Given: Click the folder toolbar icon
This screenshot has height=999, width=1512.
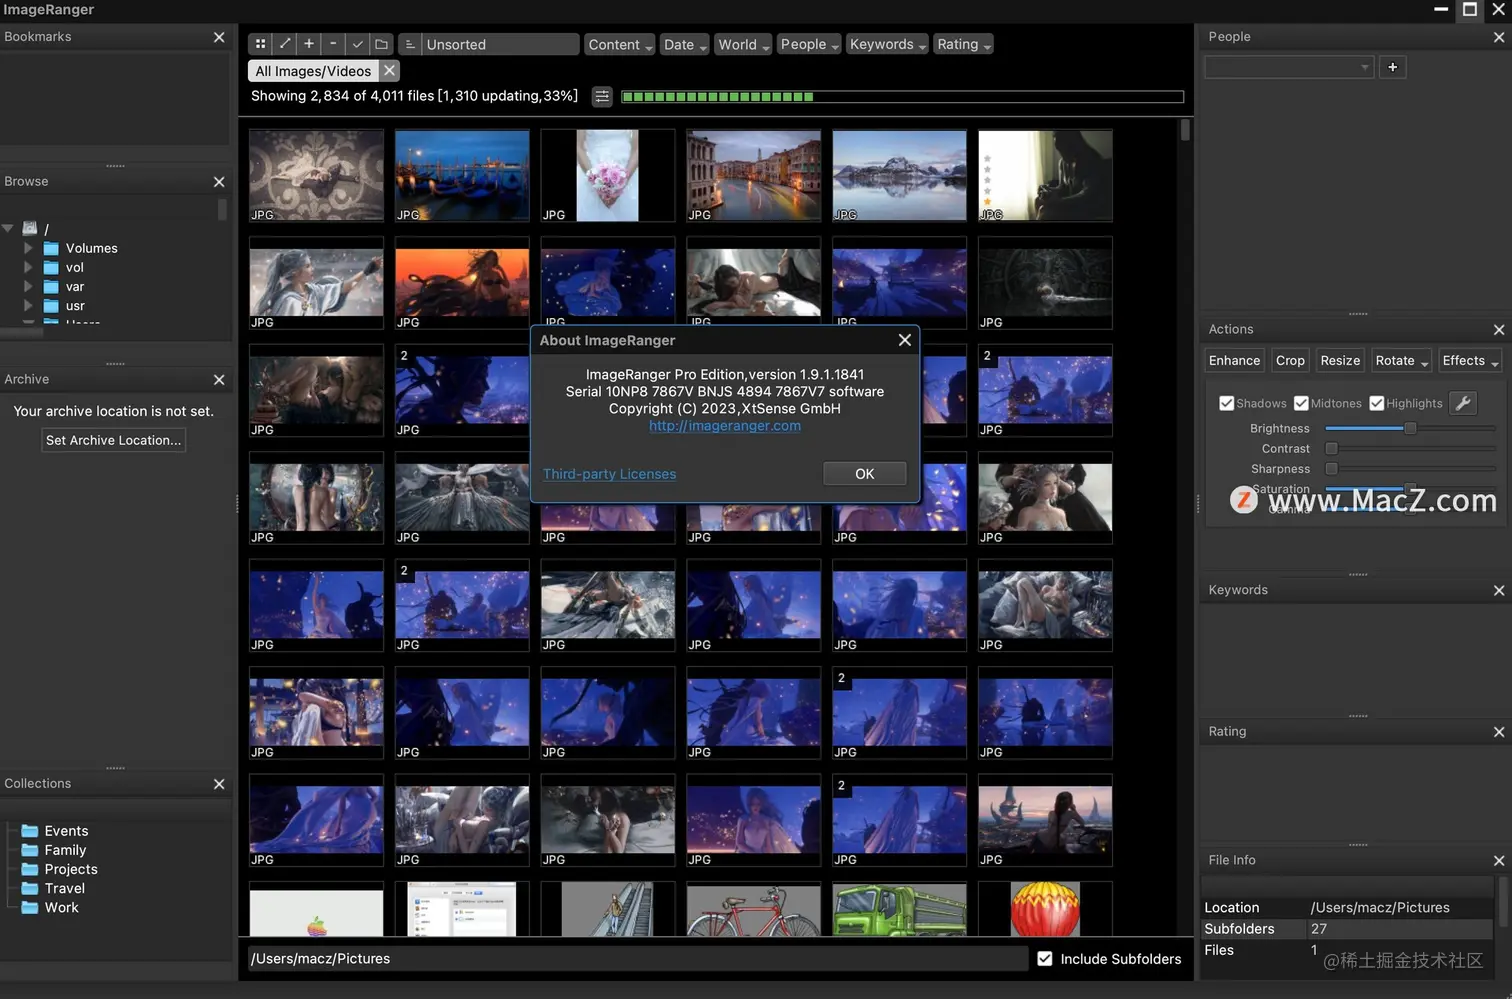Looking at the screenshot, I should 381,44.
